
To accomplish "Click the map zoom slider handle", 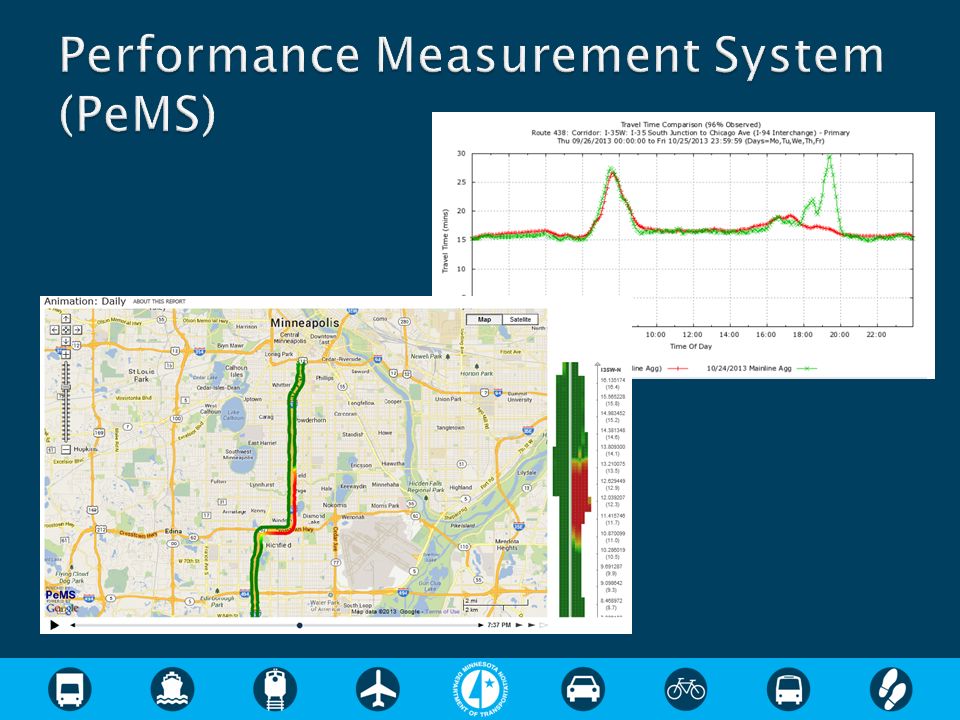I will tap(66, 387).
